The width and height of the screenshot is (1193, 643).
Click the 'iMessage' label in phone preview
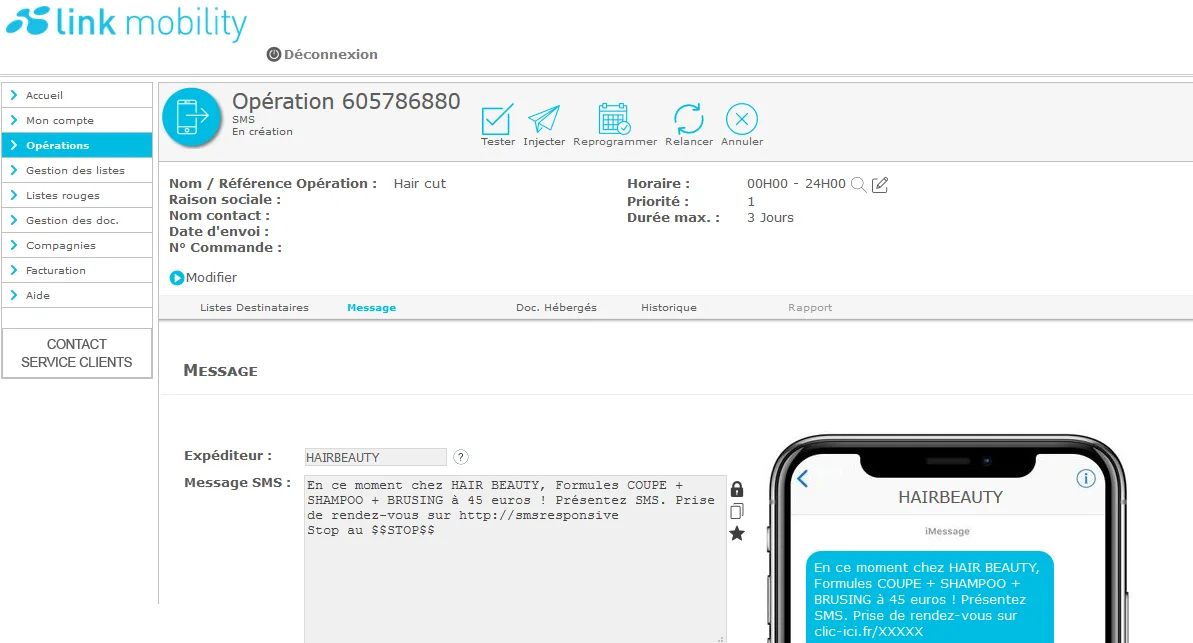coord(947,531)
